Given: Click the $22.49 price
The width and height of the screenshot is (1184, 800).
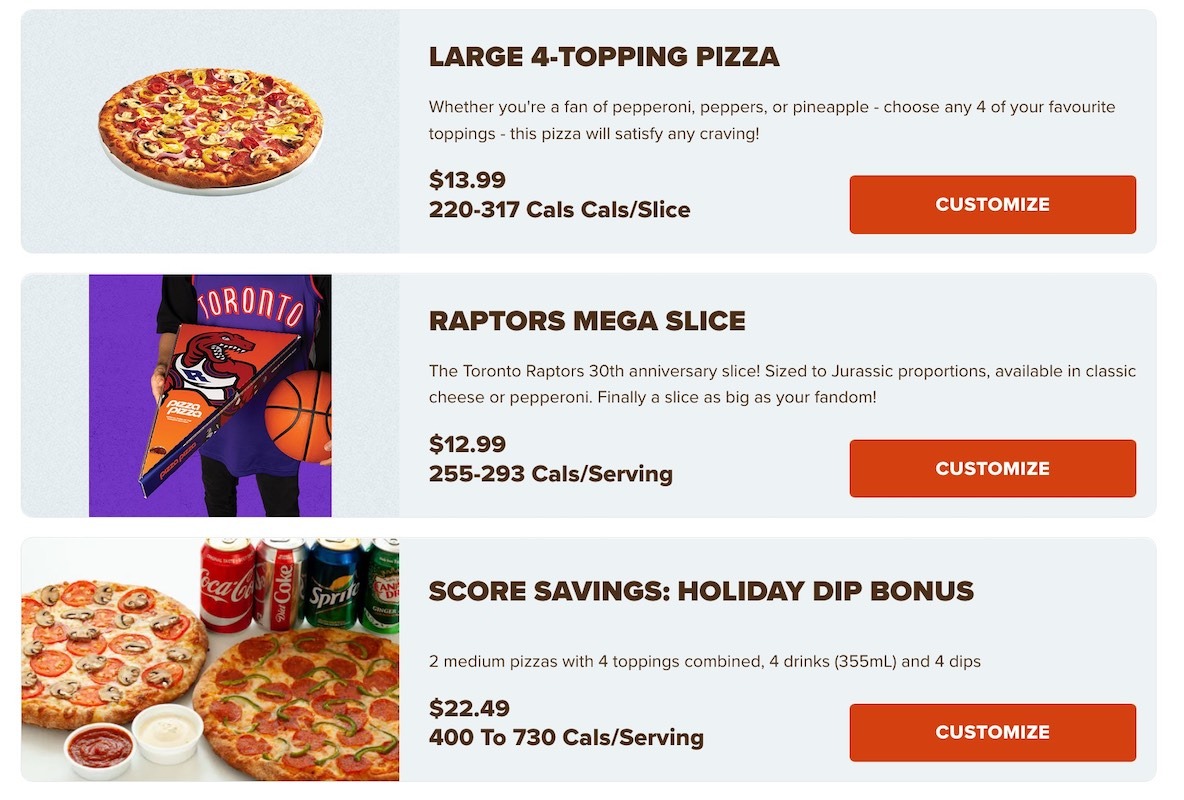Looking at the screenshot, I should click(x=469, y=708).
